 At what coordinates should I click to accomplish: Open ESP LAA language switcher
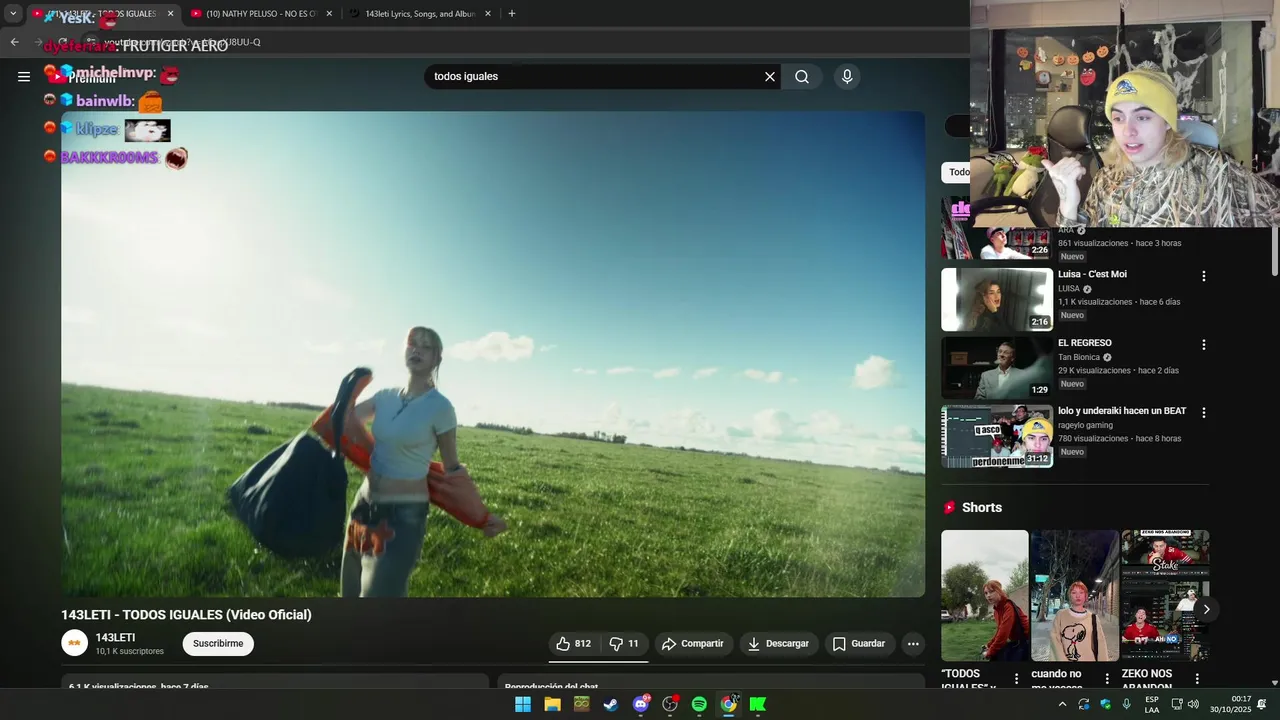click(x=1152, y=704)
